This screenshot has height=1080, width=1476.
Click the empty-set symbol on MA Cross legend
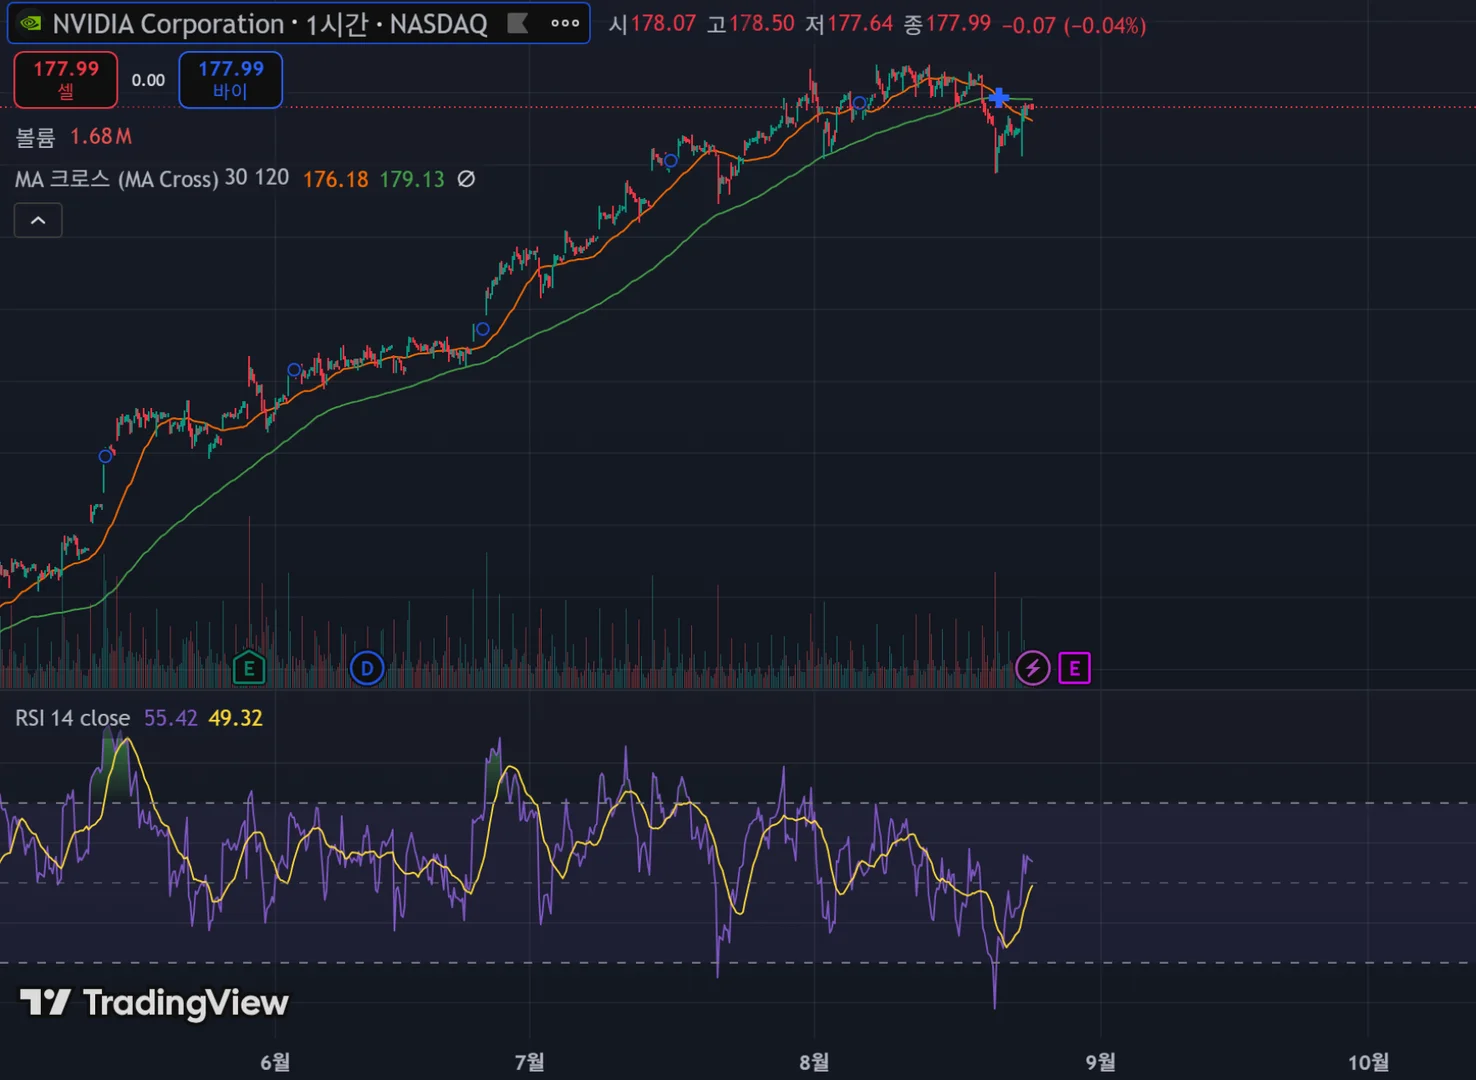(466, 179)
